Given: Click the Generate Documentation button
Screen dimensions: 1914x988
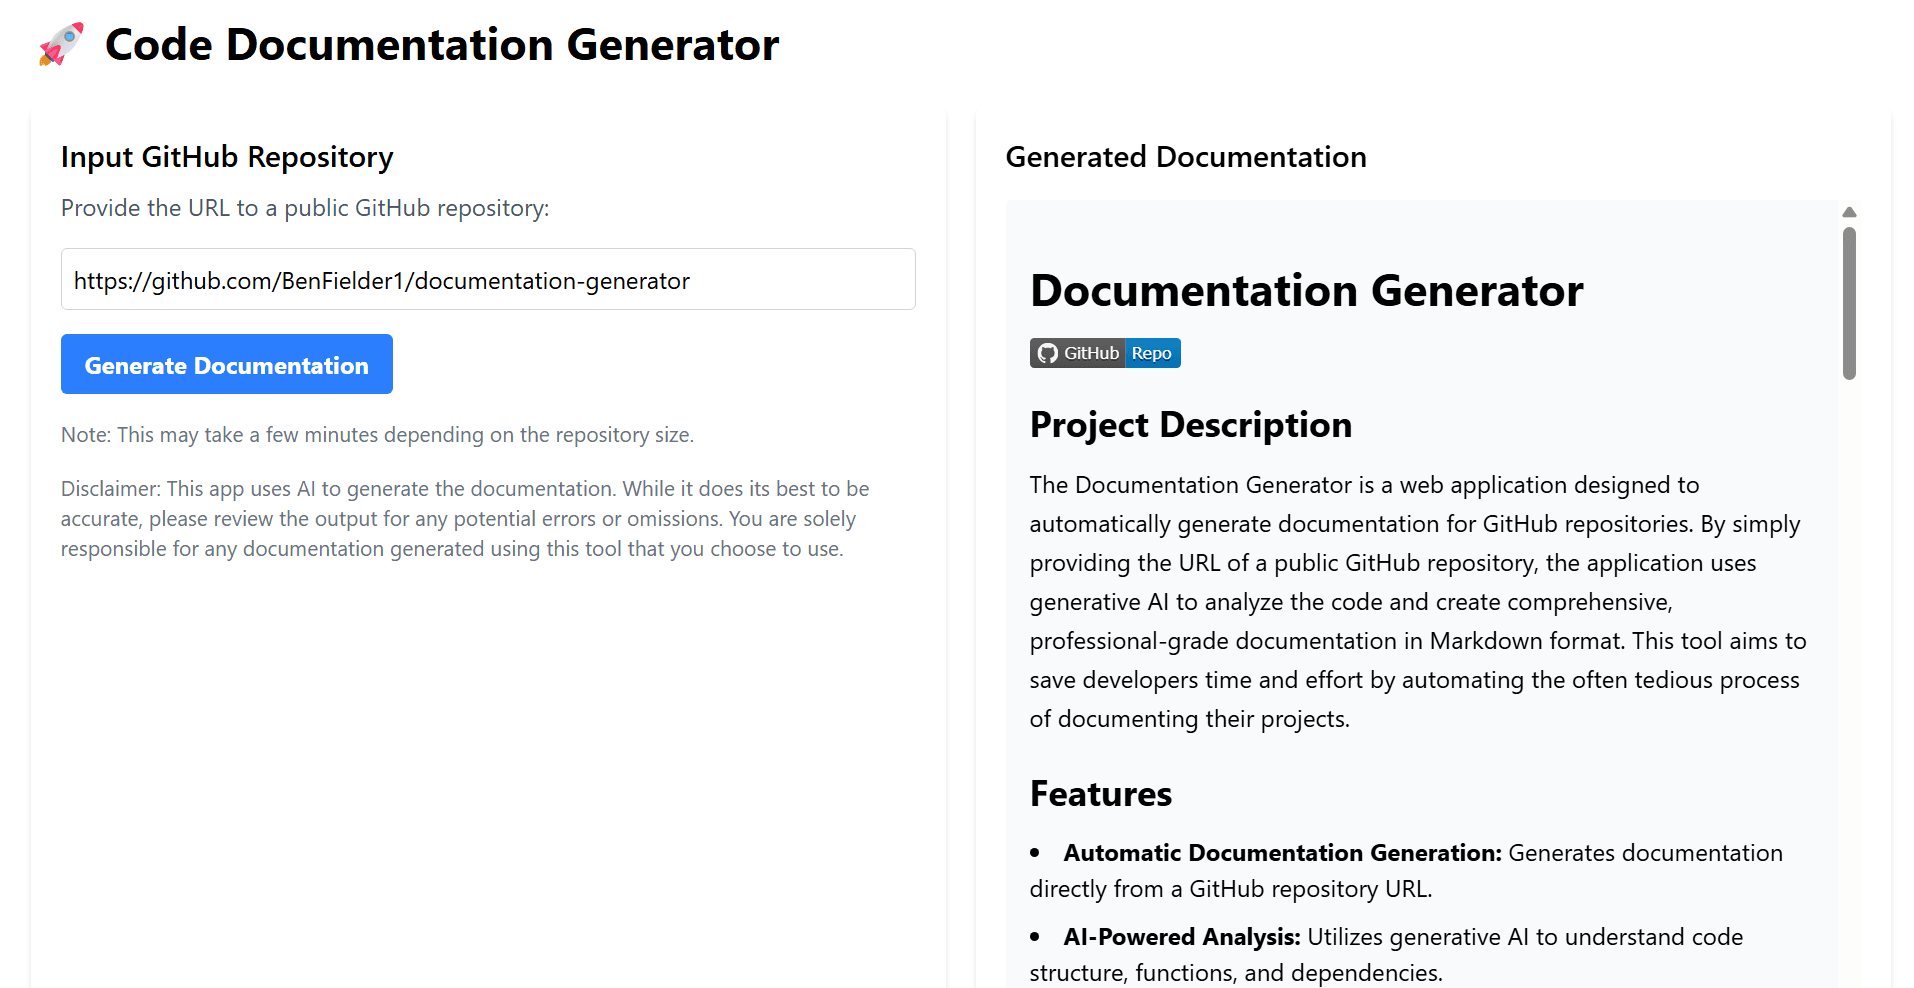Looking at the screenshot, I should [x=226, y=364].
